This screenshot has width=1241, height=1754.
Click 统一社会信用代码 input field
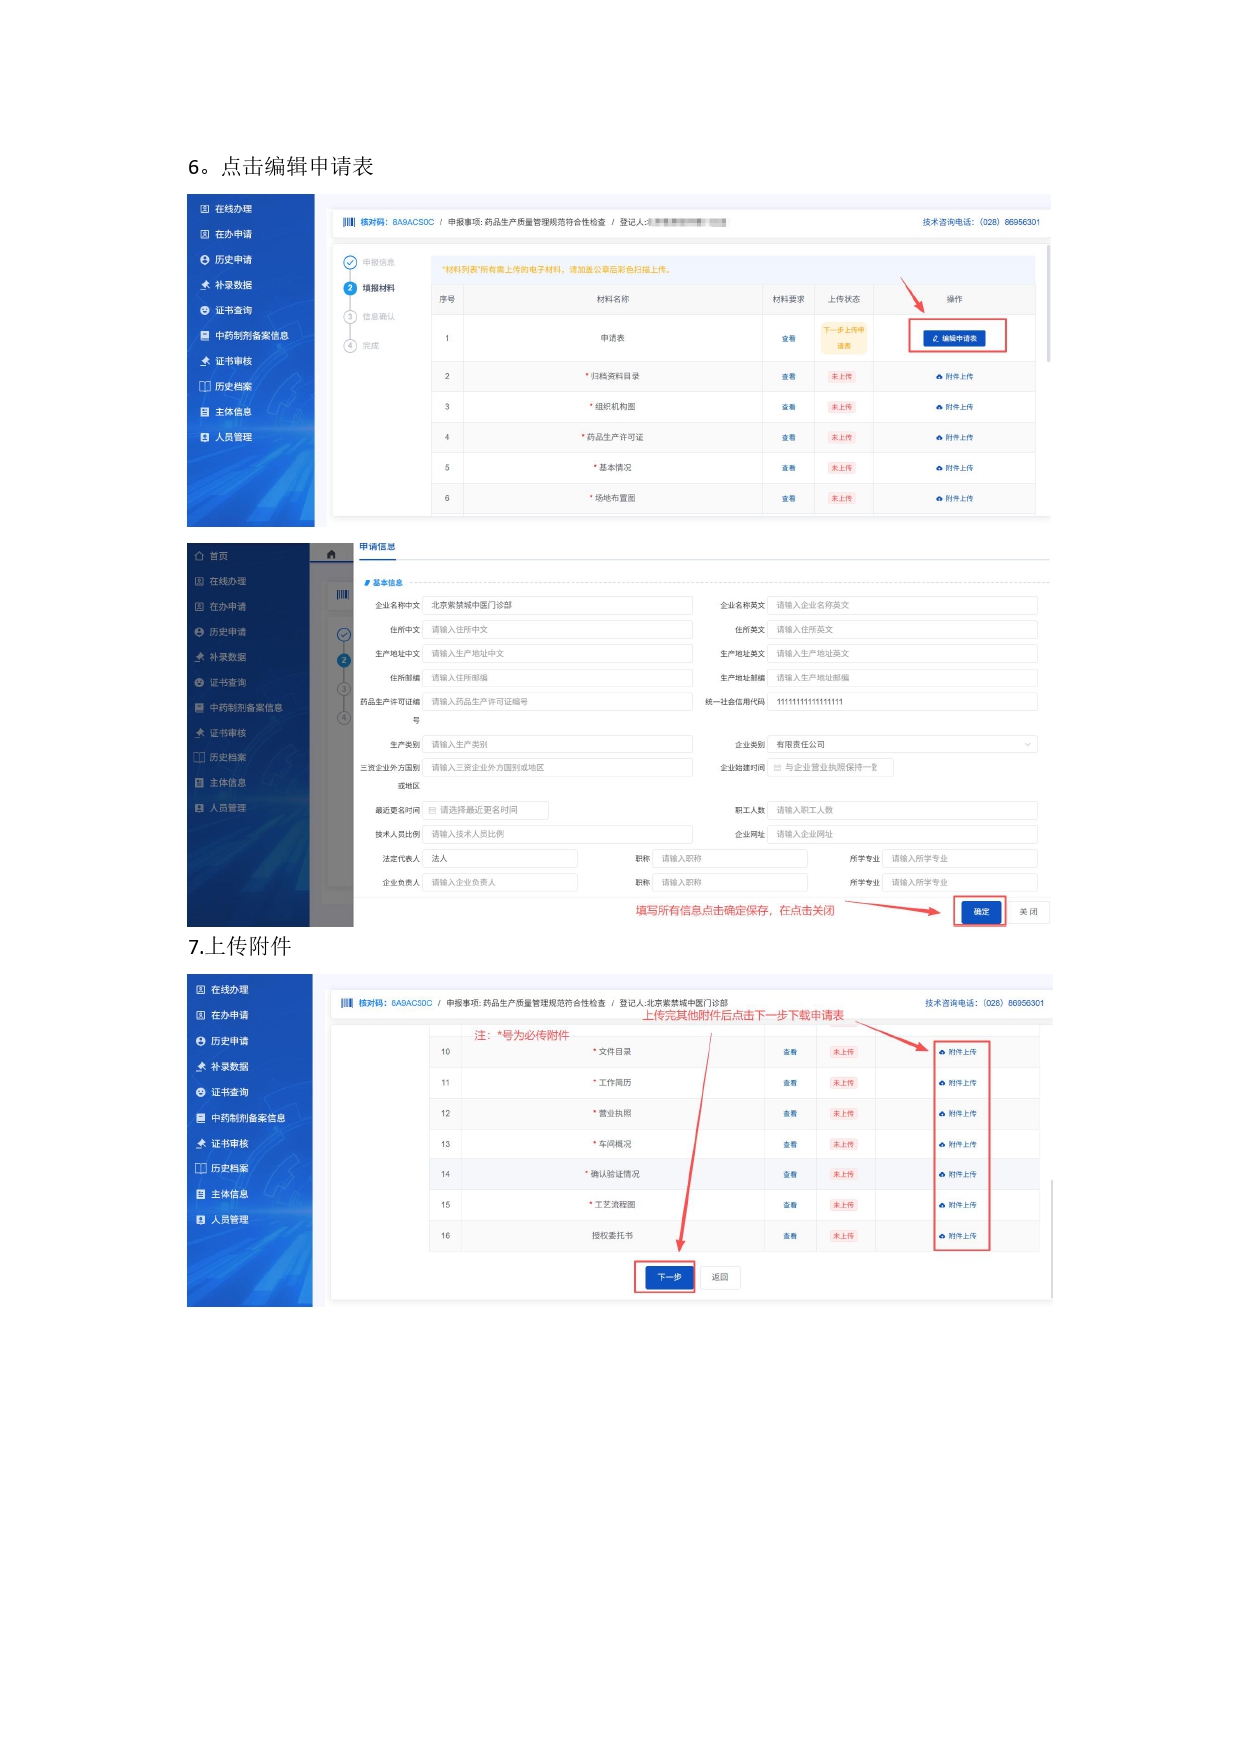903,702
